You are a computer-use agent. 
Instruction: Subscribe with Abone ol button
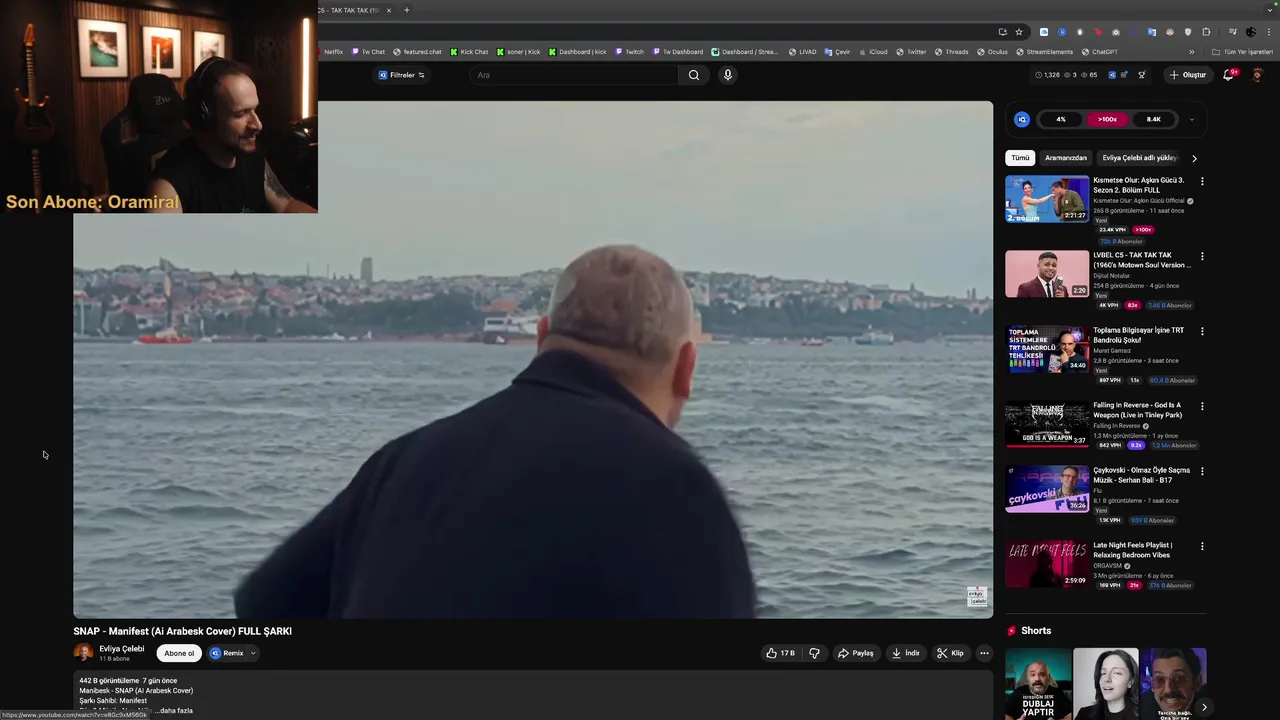coord(179,653)
